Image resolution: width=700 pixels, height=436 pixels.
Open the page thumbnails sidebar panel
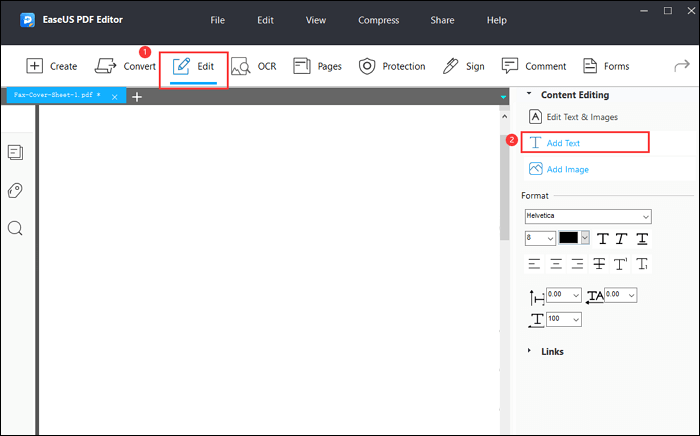pyautogui.click(x=15, y=152)
